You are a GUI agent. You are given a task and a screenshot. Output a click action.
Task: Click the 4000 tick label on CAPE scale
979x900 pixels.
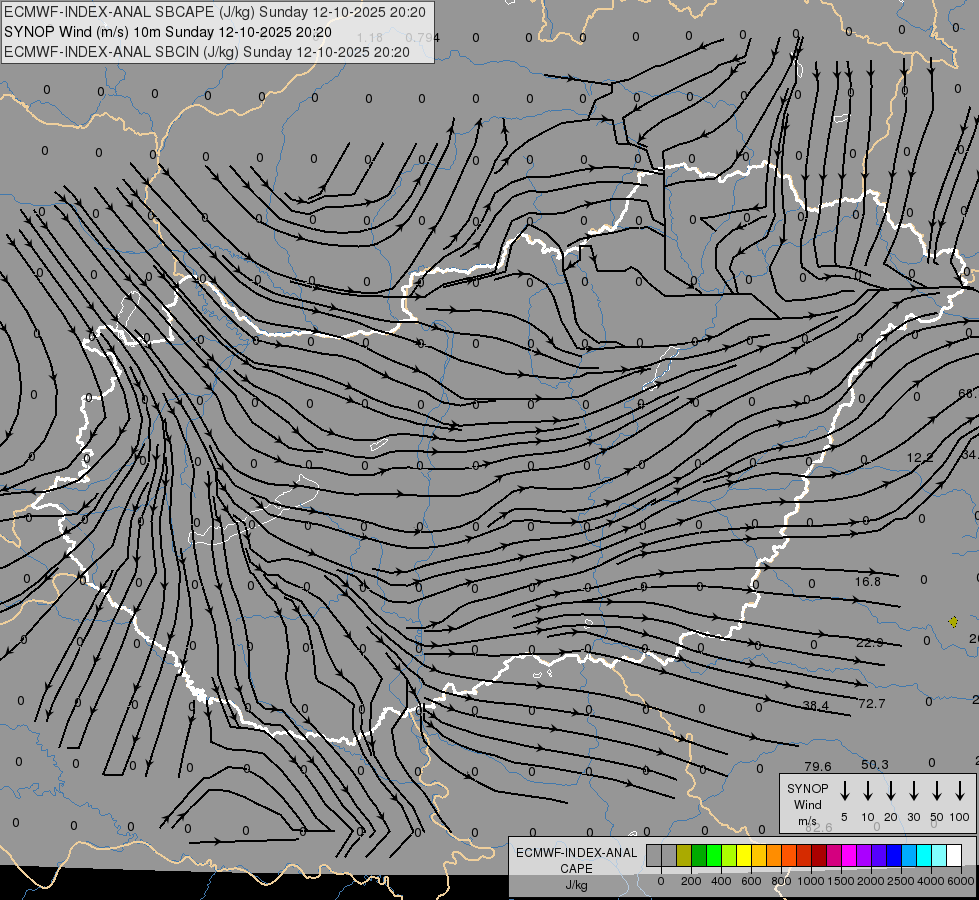931,881
